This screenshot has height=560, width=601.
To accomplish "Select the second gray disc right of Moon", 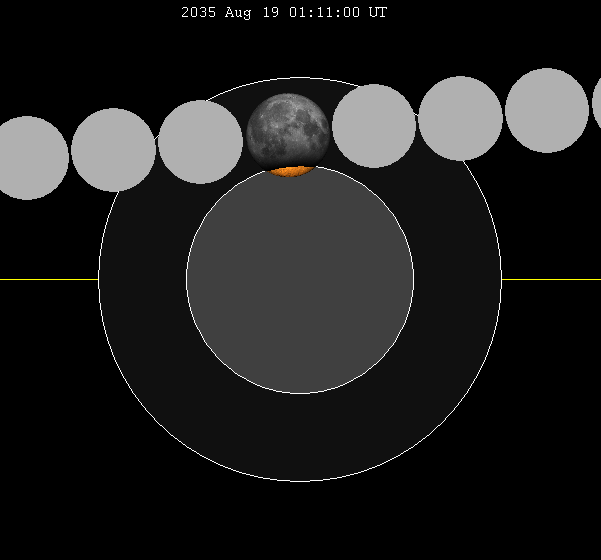I will [x=460, y=118].
